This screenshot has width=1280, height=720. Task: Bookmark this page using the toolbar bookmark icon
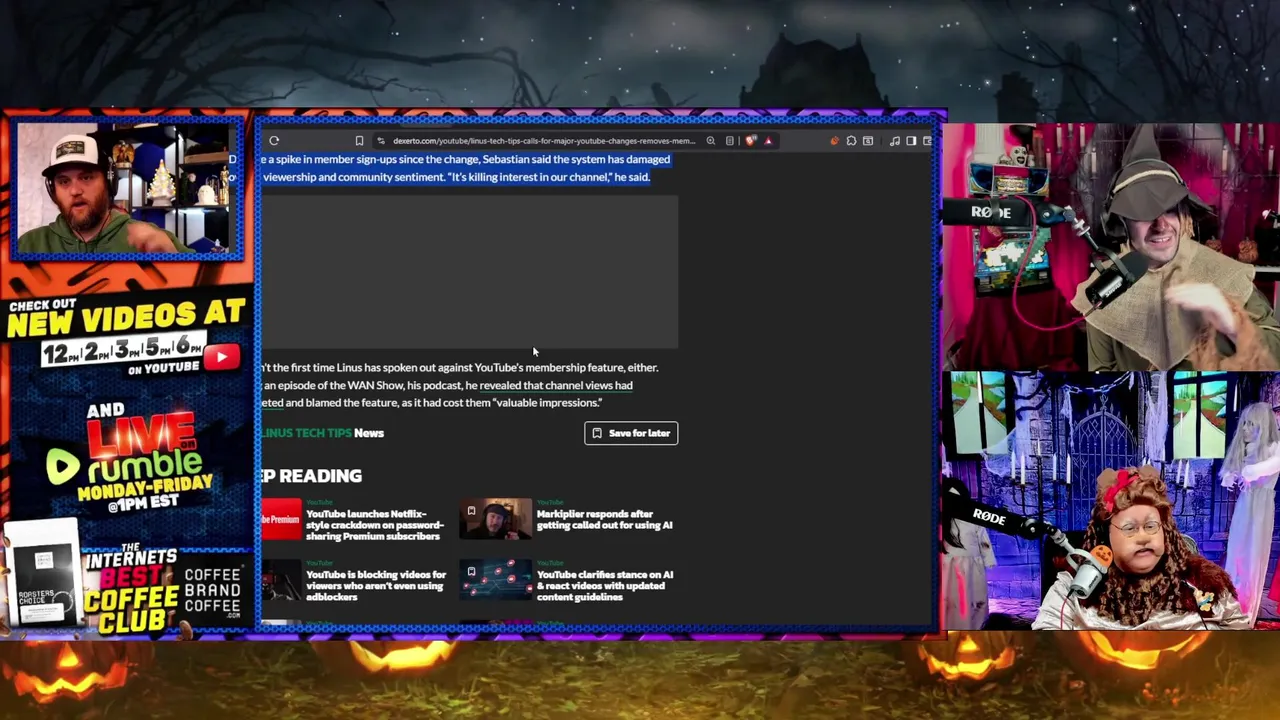(x=359, y=141)
